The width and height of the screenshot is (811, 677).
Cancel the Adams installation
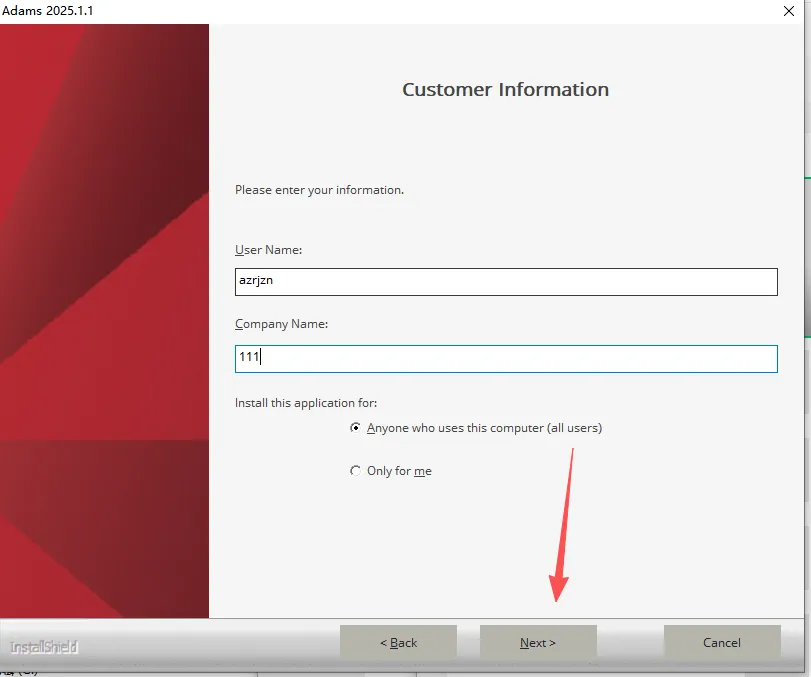[x=722, y=642]
